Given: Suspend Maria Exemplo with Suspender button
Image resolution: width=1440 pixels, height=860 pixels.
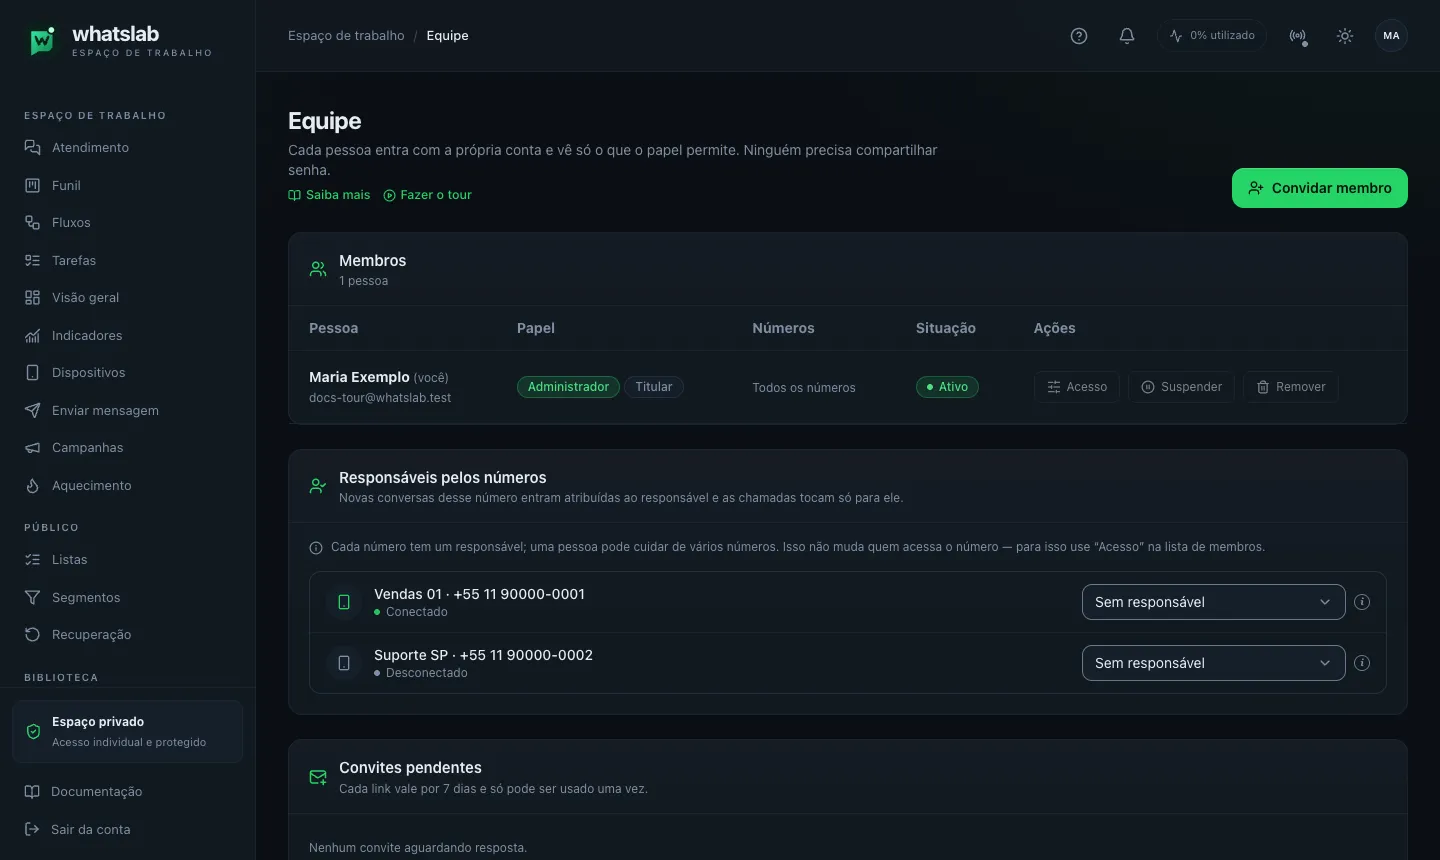Looking at the screenshot, I should click(x=1181, y=387).
